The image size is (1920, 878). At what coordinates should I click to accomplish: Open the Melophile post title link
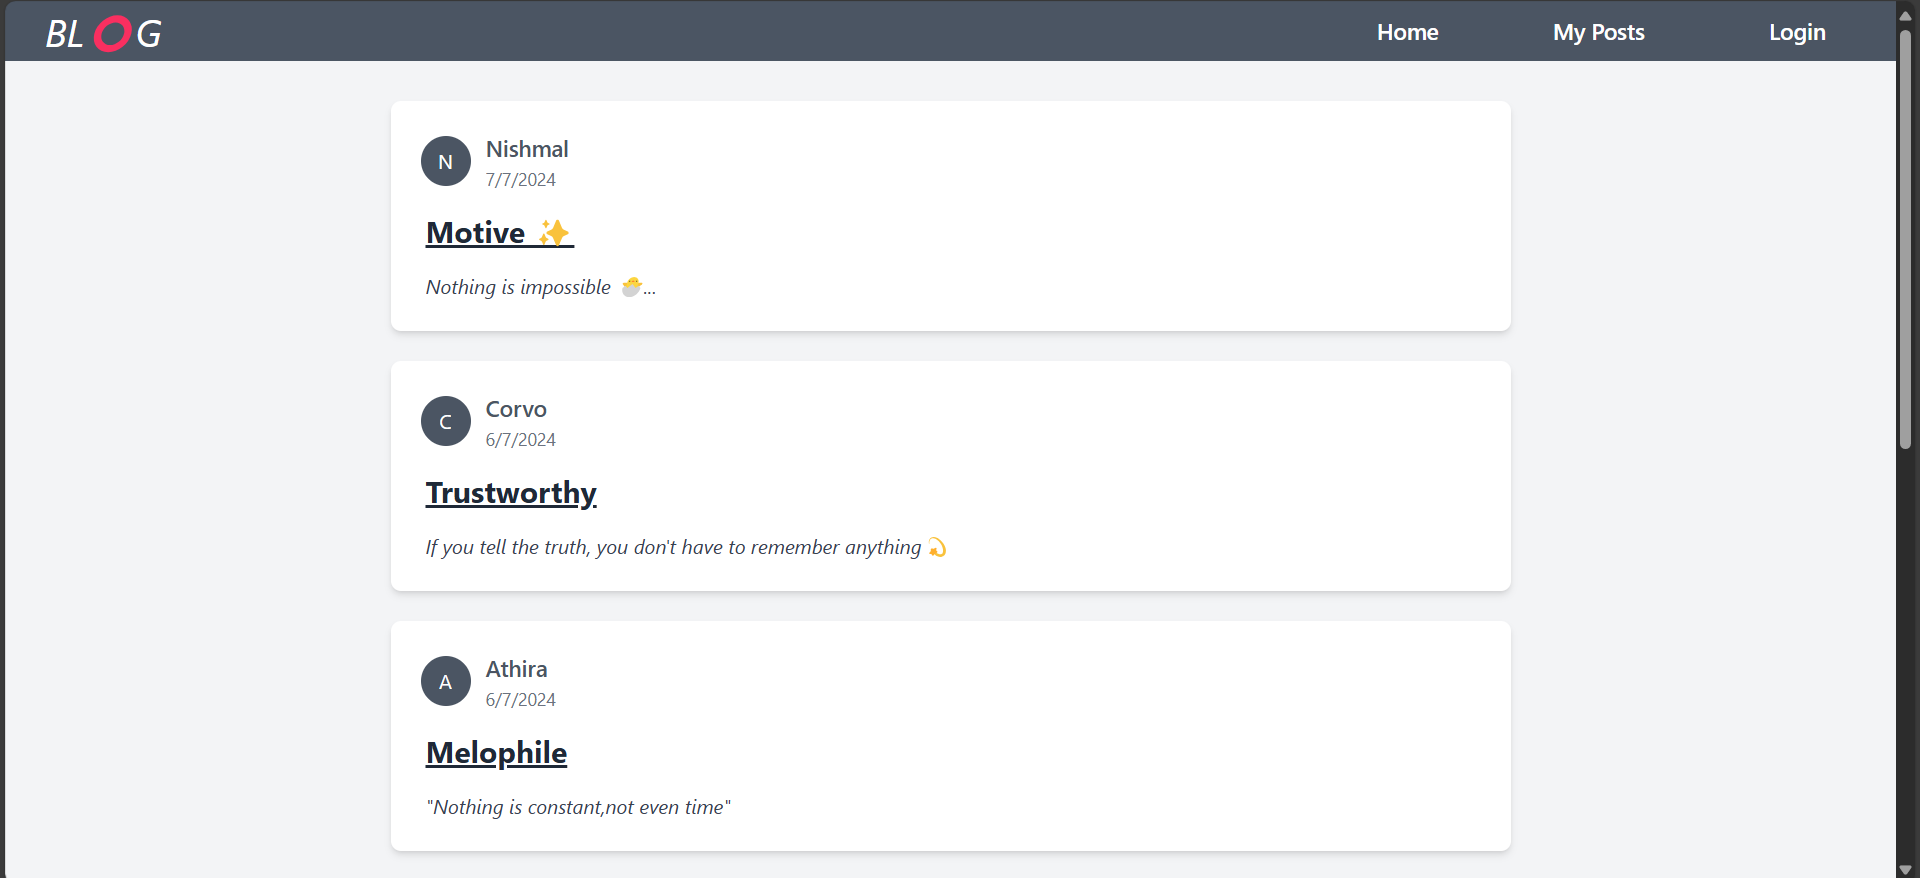tap(496, 753)
